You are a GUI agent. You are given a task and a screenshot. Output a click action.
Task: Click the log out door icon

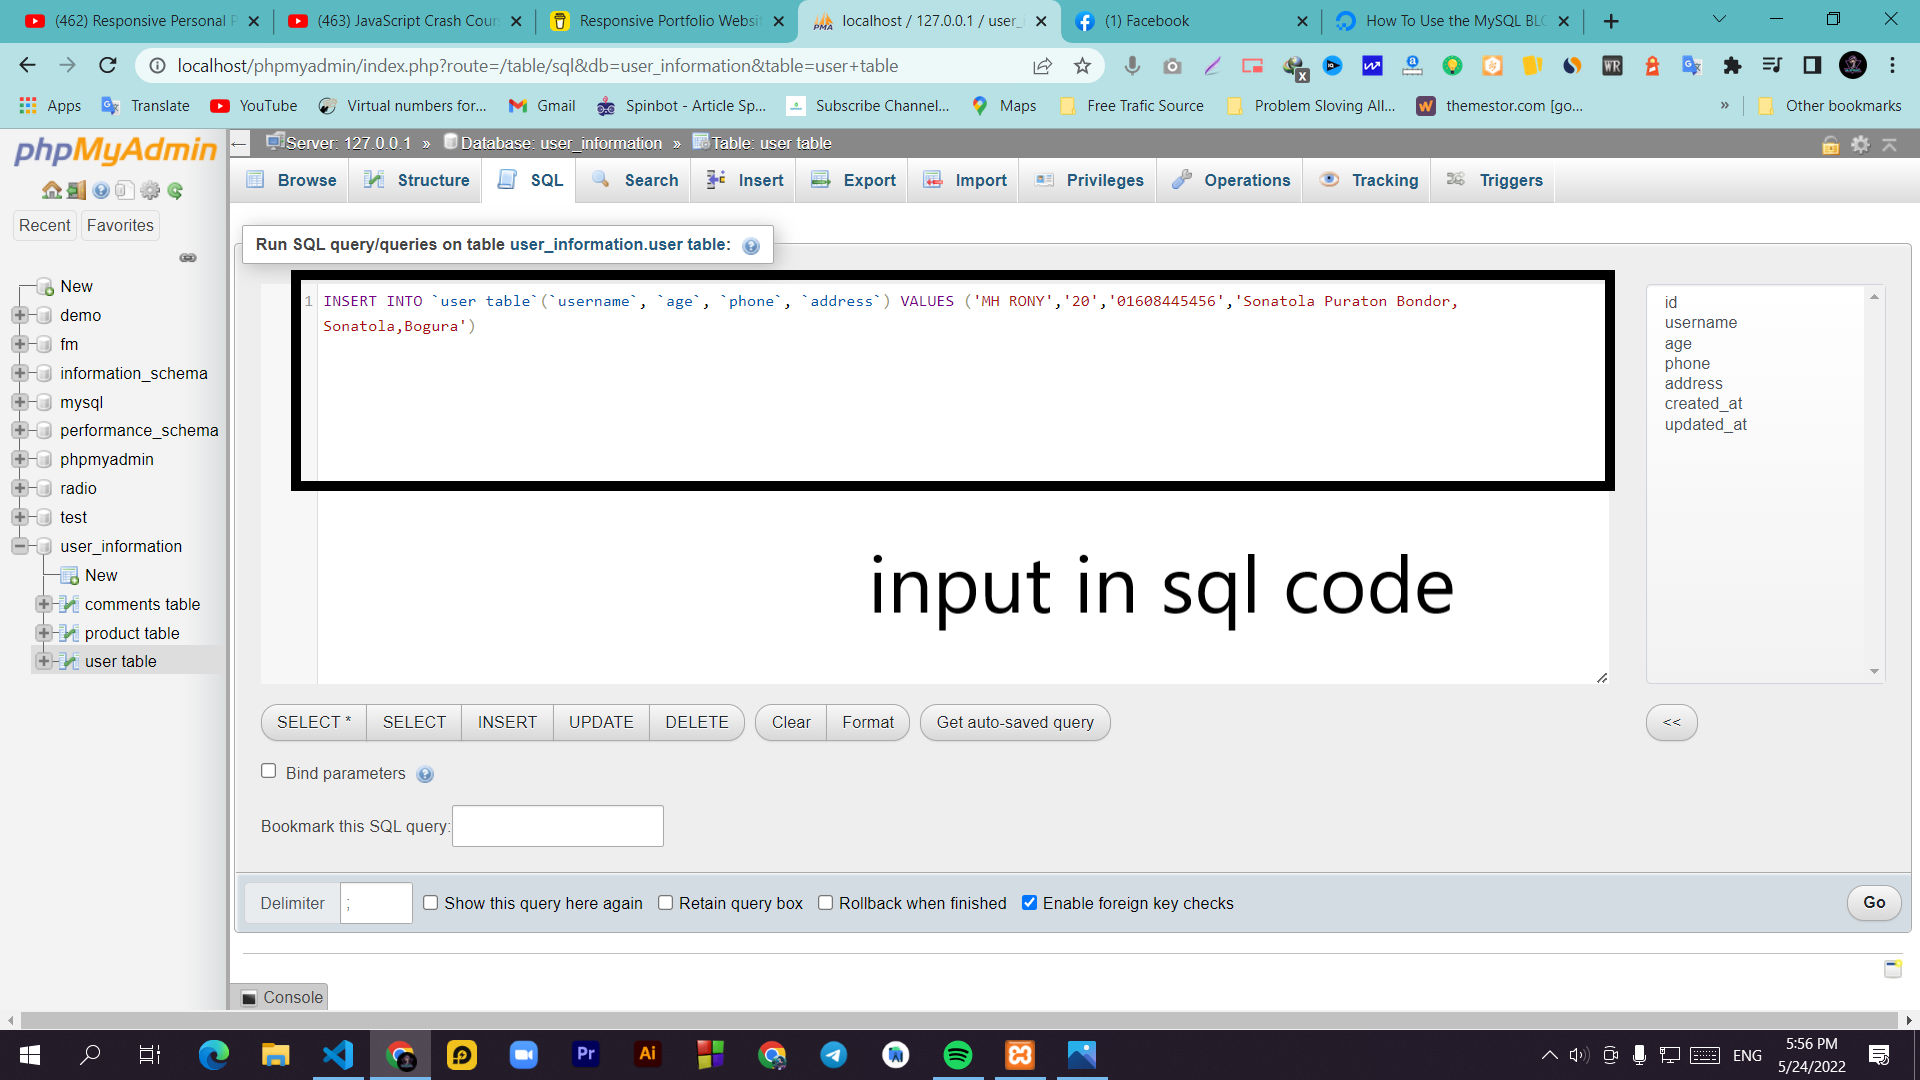[76, 190]
